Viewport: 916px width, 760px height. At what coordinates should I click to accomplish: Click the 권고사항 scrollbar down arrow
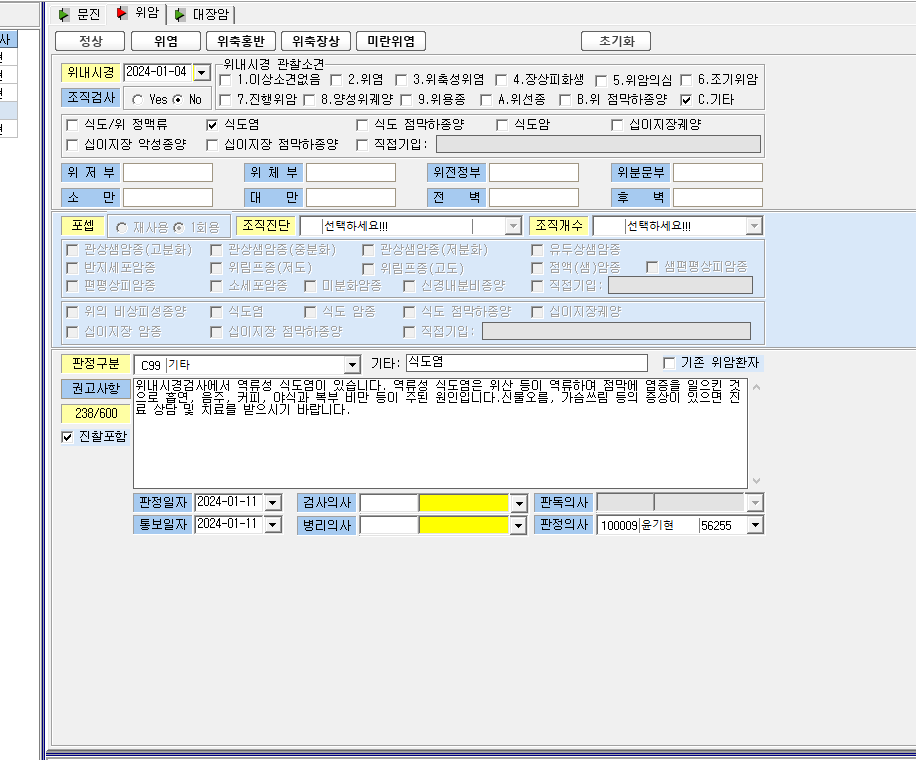tap(757, 481)
